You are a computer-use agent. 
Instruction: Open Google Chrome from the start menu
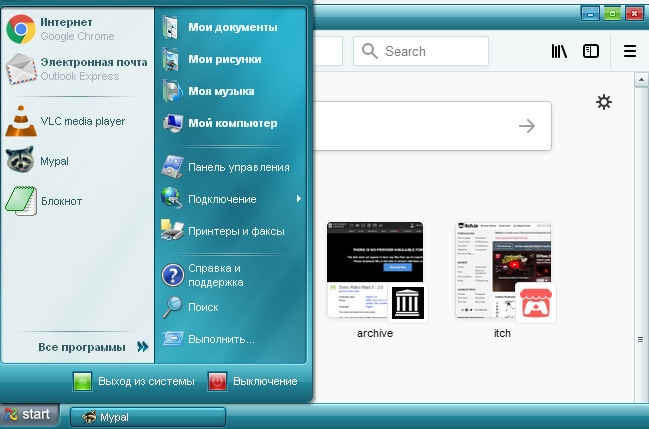pyautogui.click(x=21, y=29)
